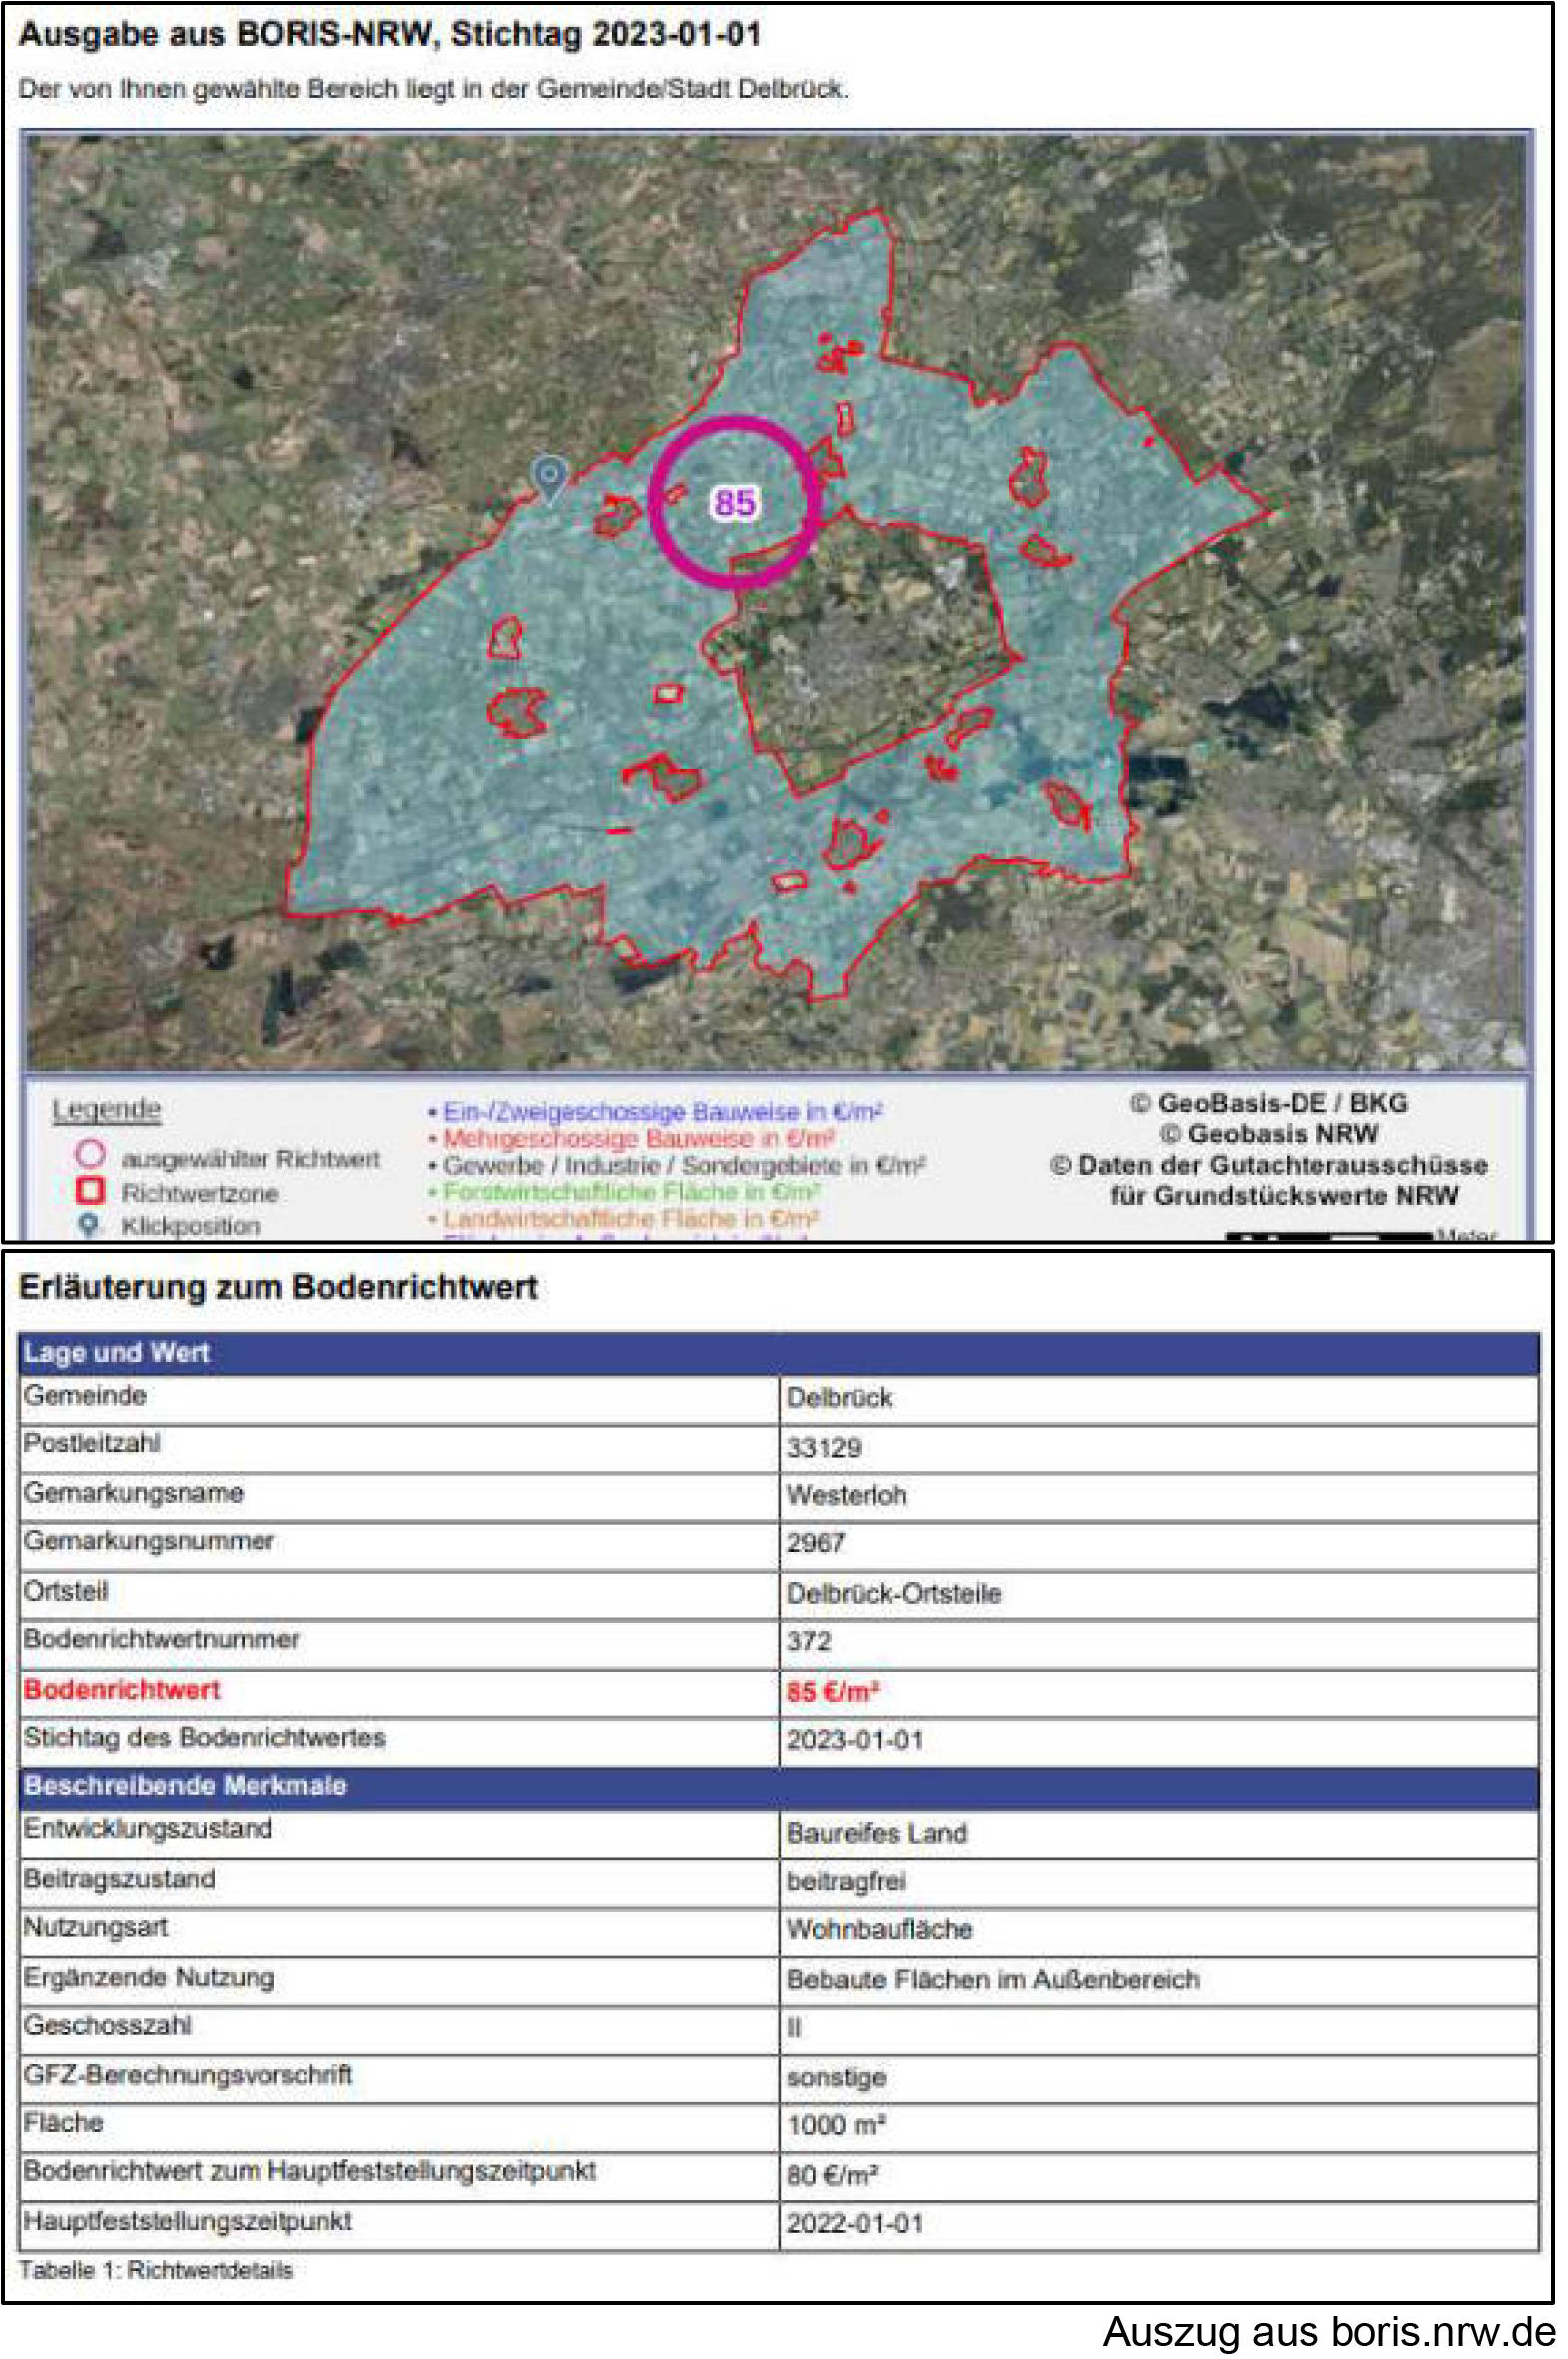Click the © Geobasis NRW credit
The image size is (1568, 2359).
tap(1269, 1134)
